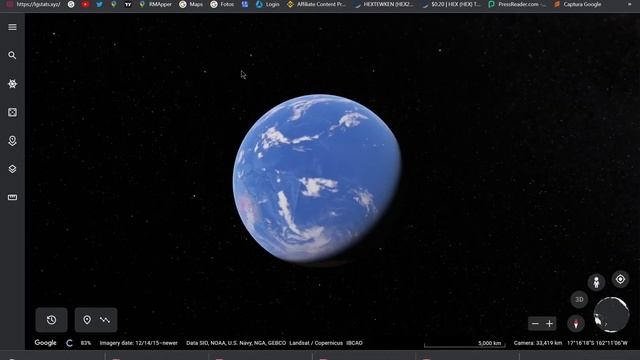Open Projects pin icon in sidebar
640x360 pixels.
click(x=12, y=141)
